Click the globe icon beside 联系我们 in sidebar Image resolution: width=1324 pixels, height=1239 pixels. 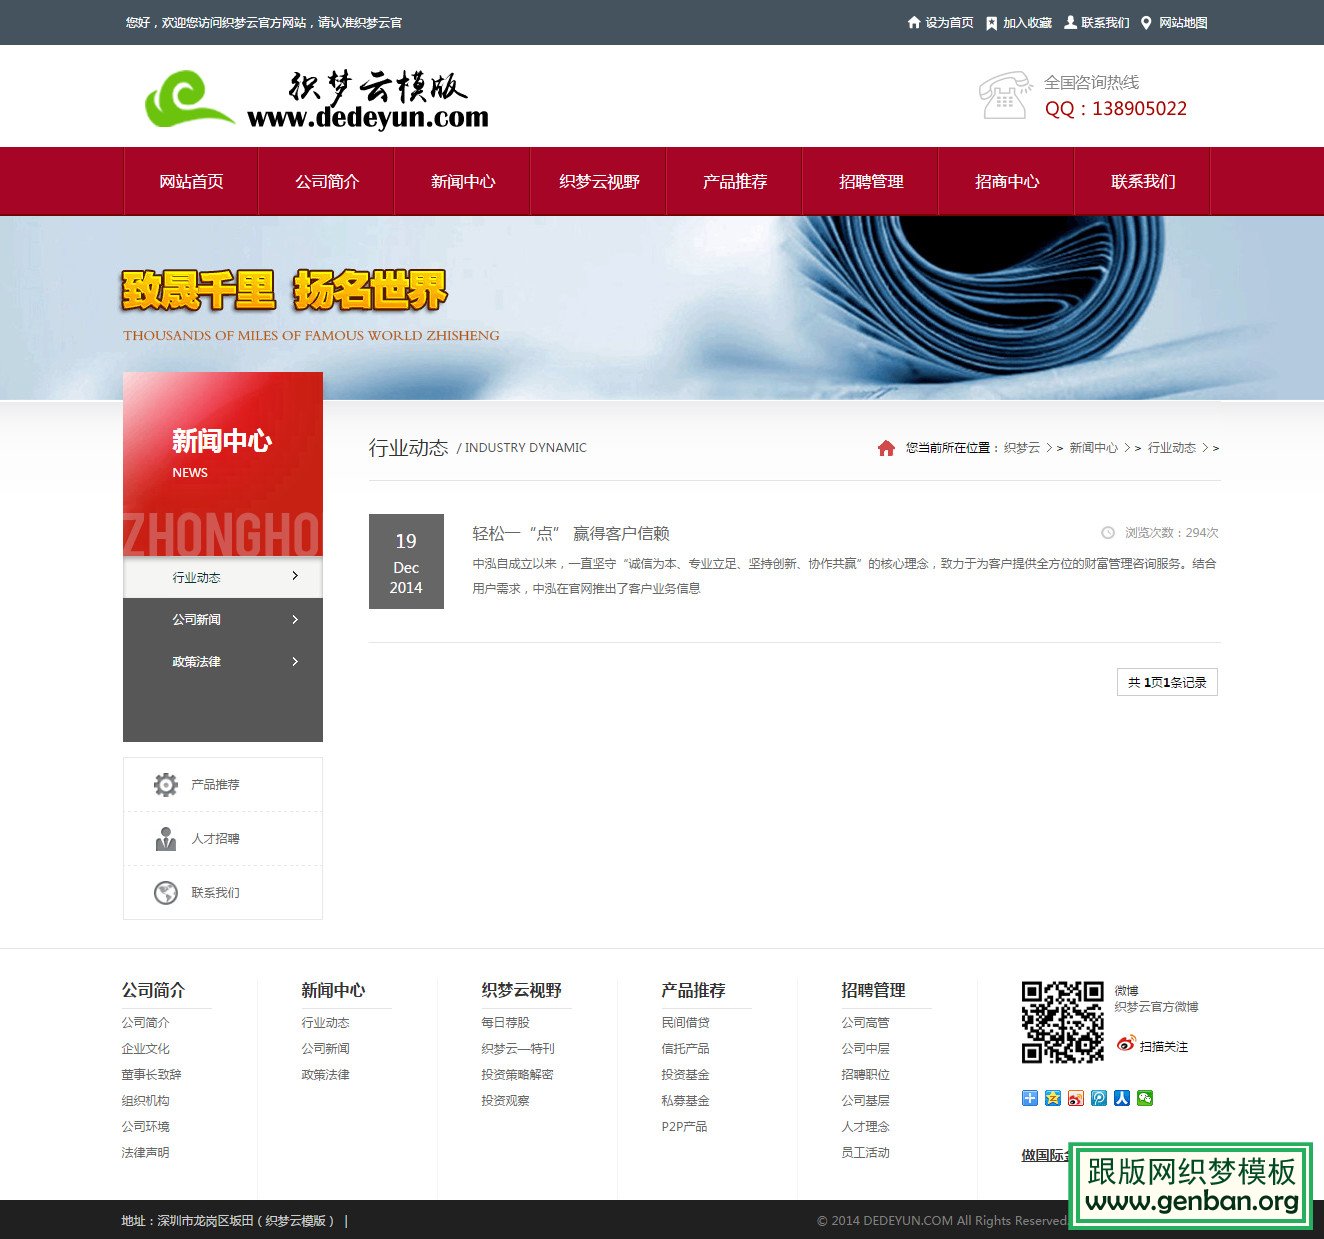tap(164, 892)
